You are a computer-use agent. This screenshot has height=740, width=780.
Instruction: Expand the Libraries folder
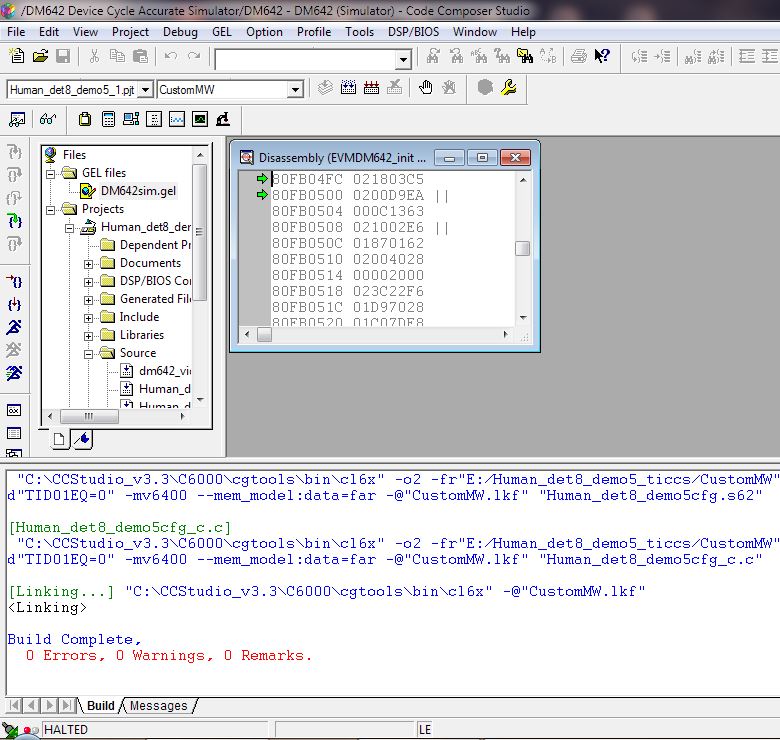pos(88,336)
